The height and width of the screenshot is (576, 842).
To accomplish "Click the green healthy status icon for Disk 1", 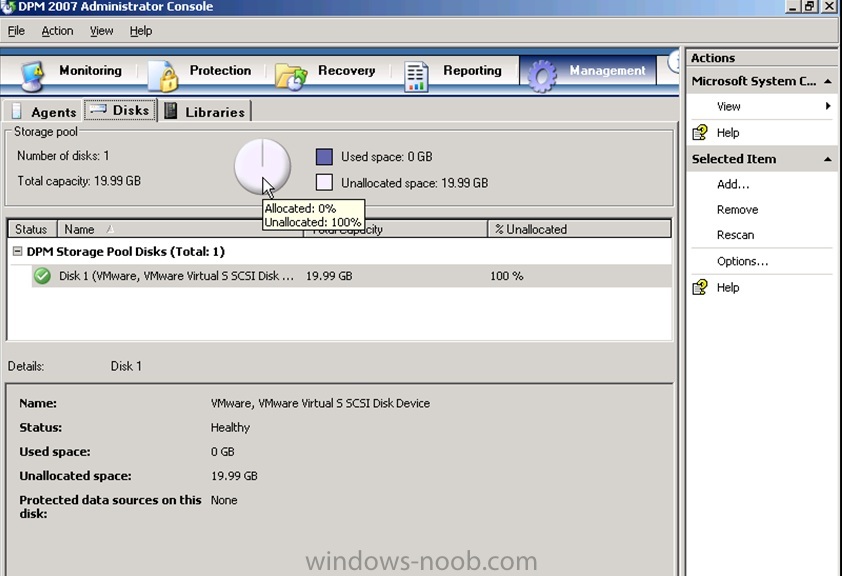I will [42, 276].
